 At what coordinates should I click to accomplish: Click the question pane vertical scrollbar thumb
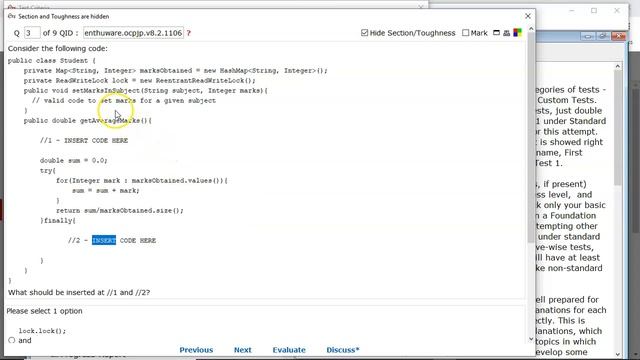pyautogui.click(x=531, y=137)
